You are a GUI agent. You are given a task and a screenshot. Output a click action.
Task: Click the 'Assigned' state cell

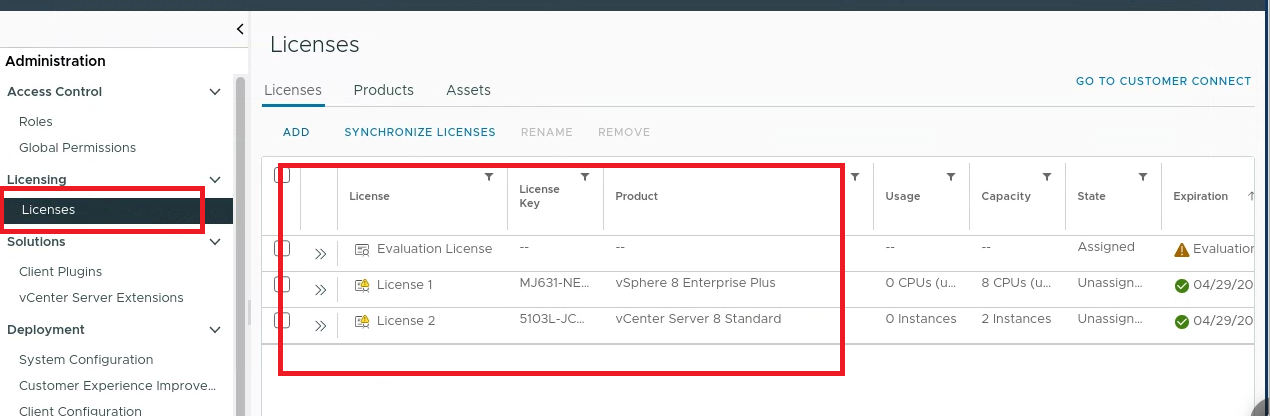(1106, 247)
